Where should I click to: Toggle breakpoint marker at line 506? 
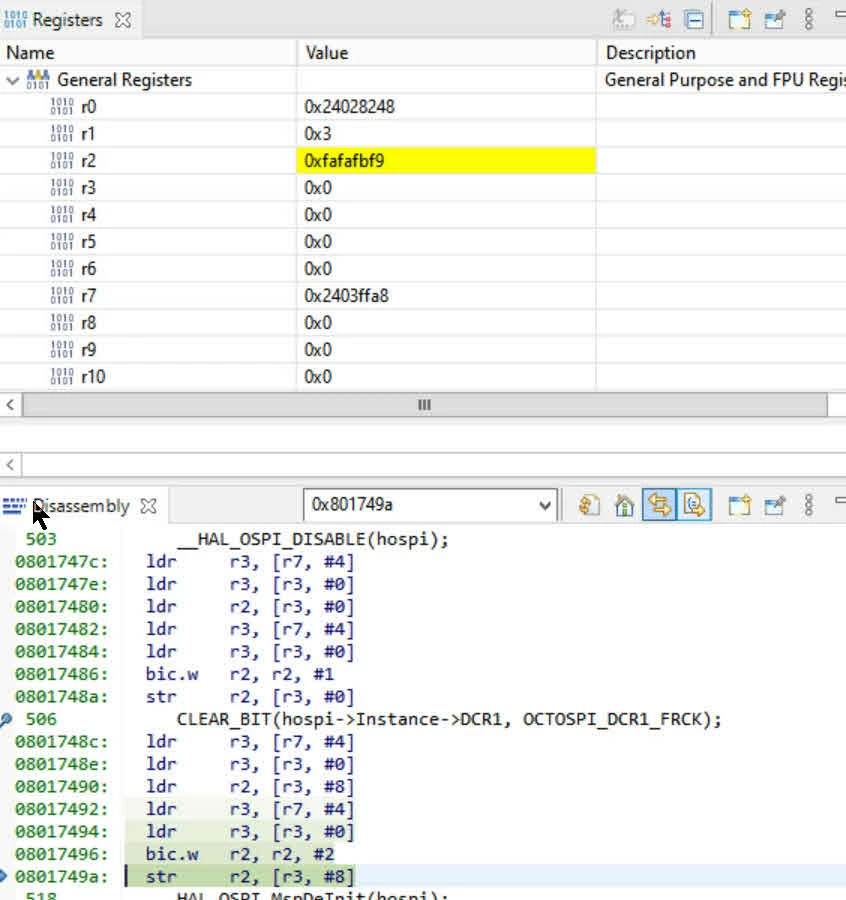point(6,719)
